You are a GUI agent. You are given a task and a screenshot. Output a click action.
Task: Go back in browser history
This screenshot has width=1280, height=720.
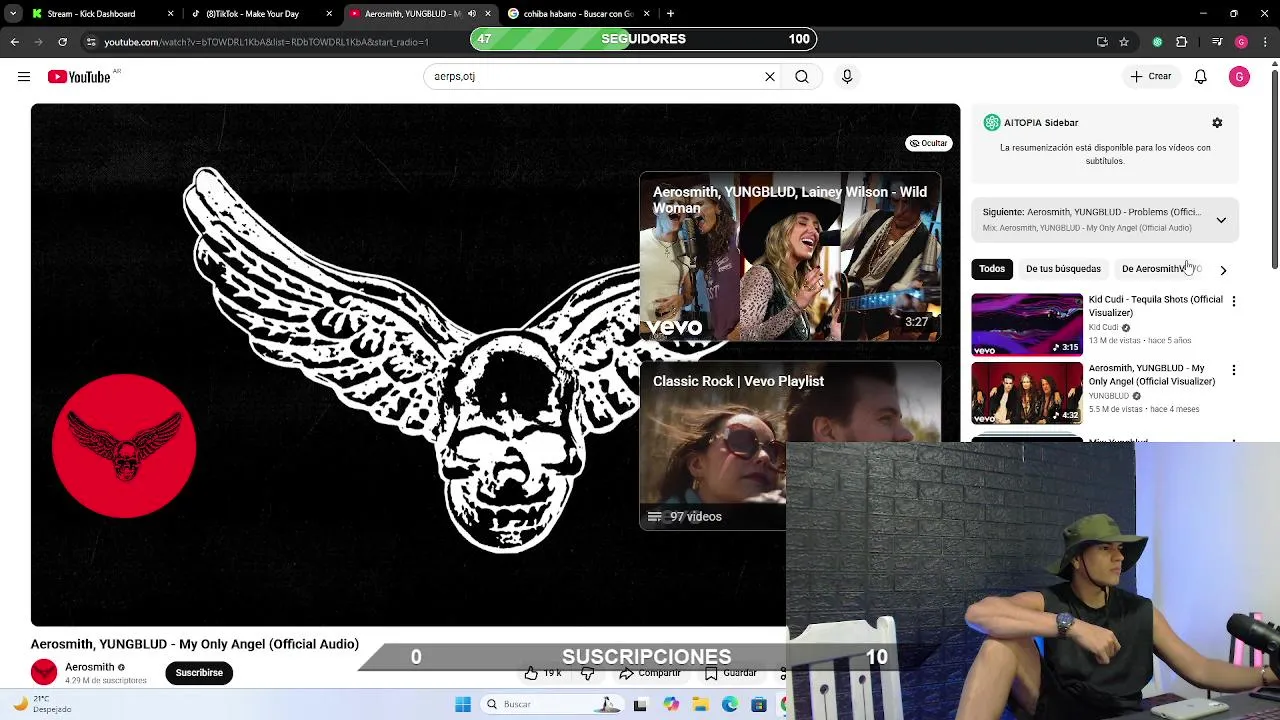(x=14, y=42)
